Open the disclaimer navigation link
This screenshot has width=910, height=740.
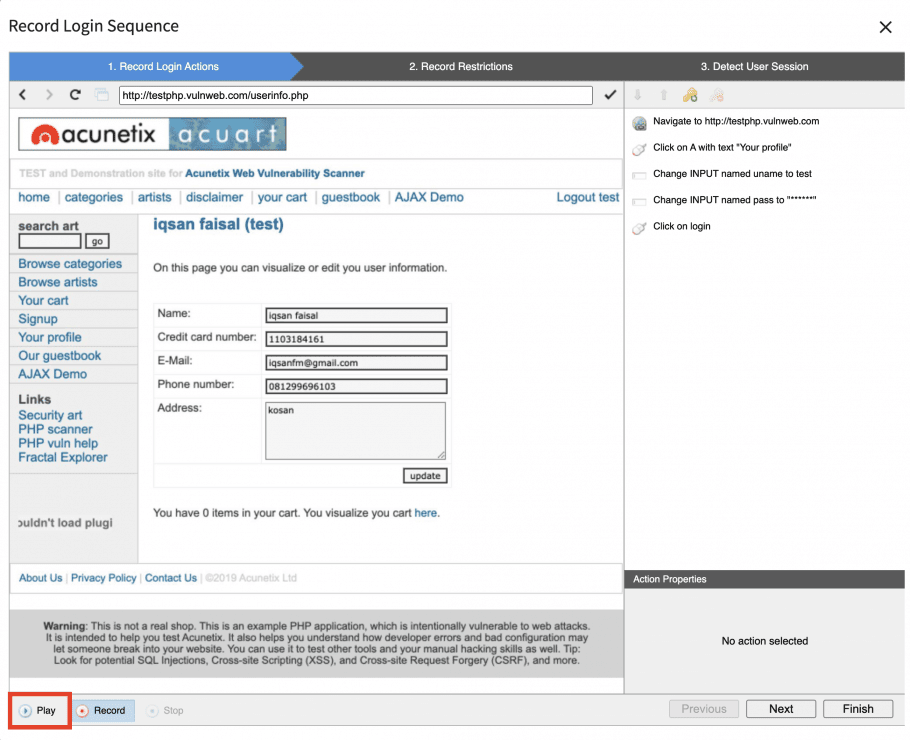pyautogui.click(x=214, y=197)
